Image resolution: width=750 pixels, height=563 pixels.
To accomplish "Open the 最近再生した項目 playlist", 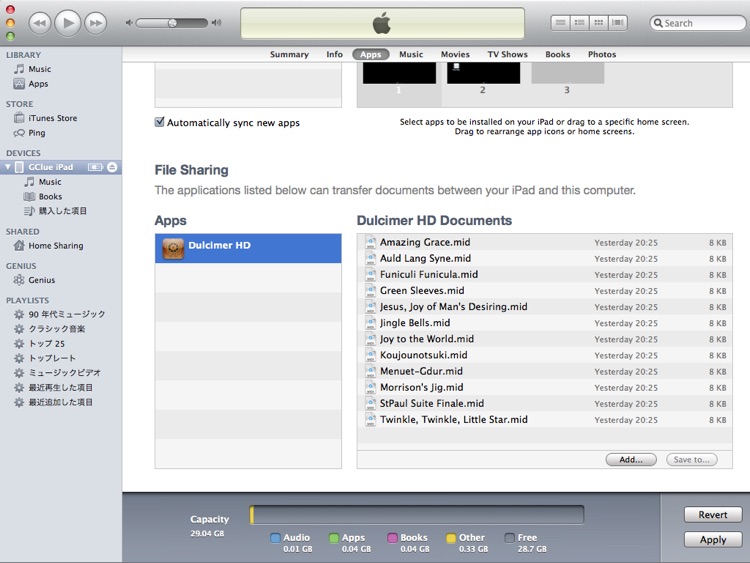I will (61, 387).
